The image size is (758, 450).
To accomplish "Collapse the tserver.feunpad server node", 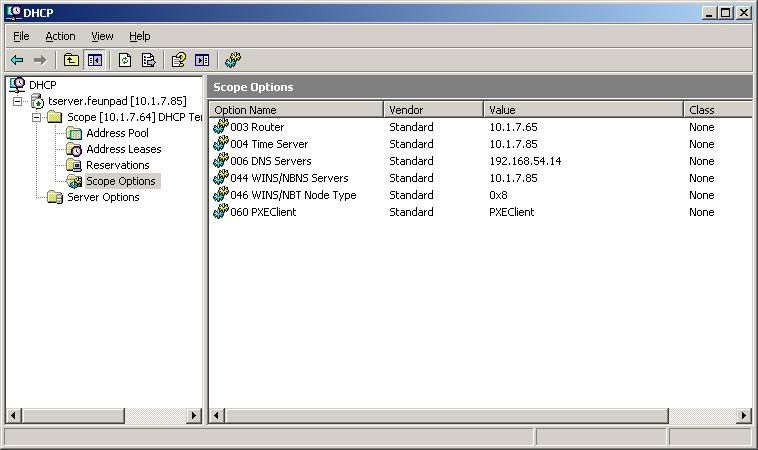I will 18,101.
